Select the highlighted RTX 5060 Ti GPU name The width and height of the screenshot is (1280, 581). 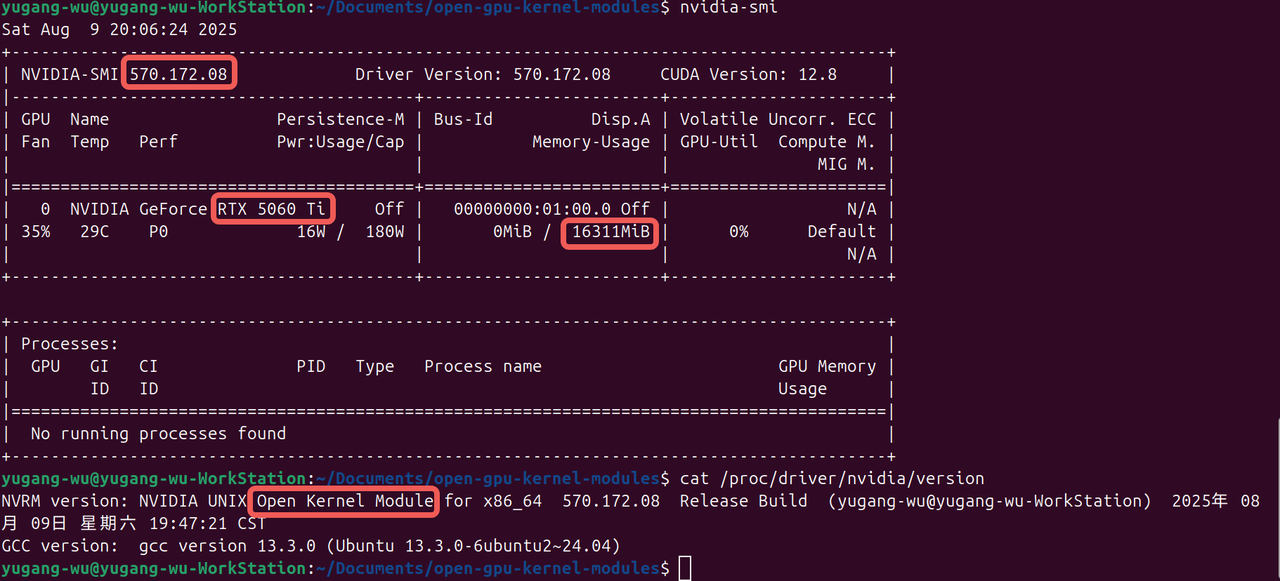pos(272,208)
